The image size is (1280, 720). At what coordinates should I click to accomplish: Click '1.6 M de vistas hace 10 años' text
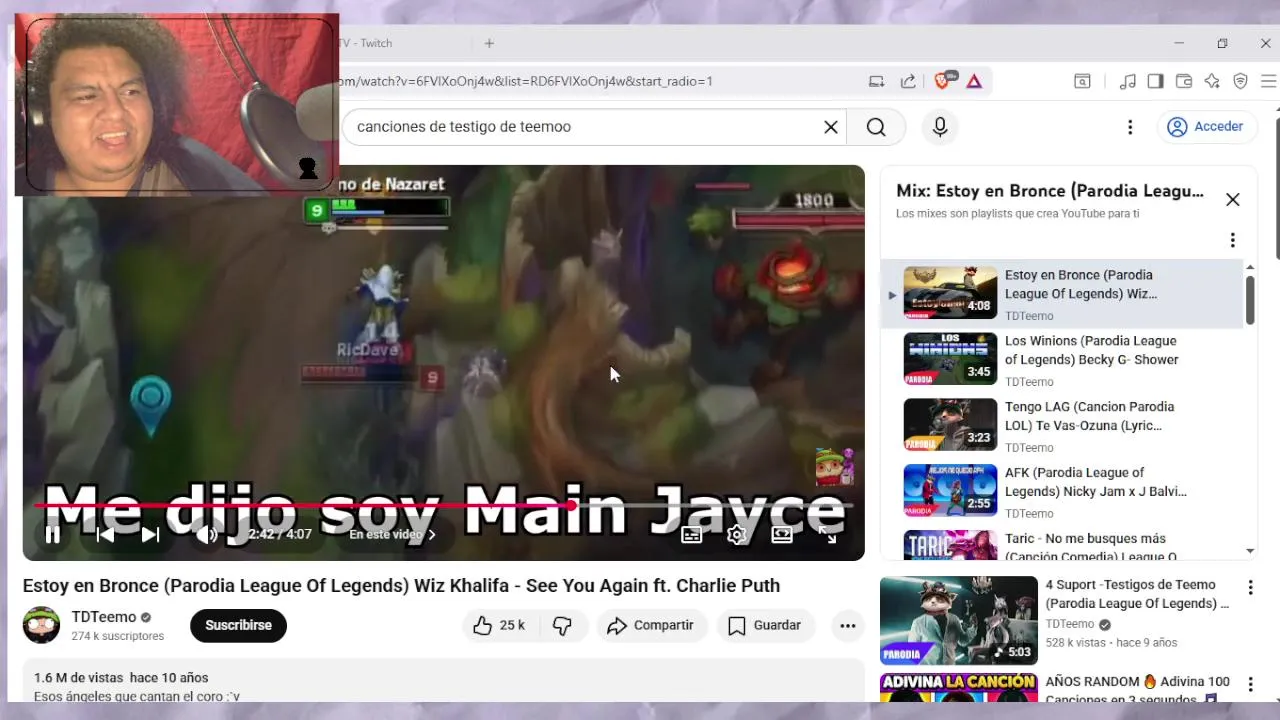click(121, 678)
